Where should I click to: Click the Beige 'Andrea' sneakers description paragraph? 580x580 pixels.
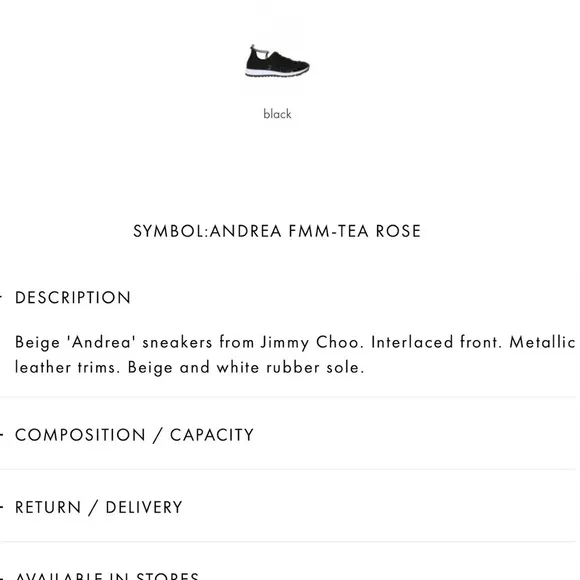(295, 355)
